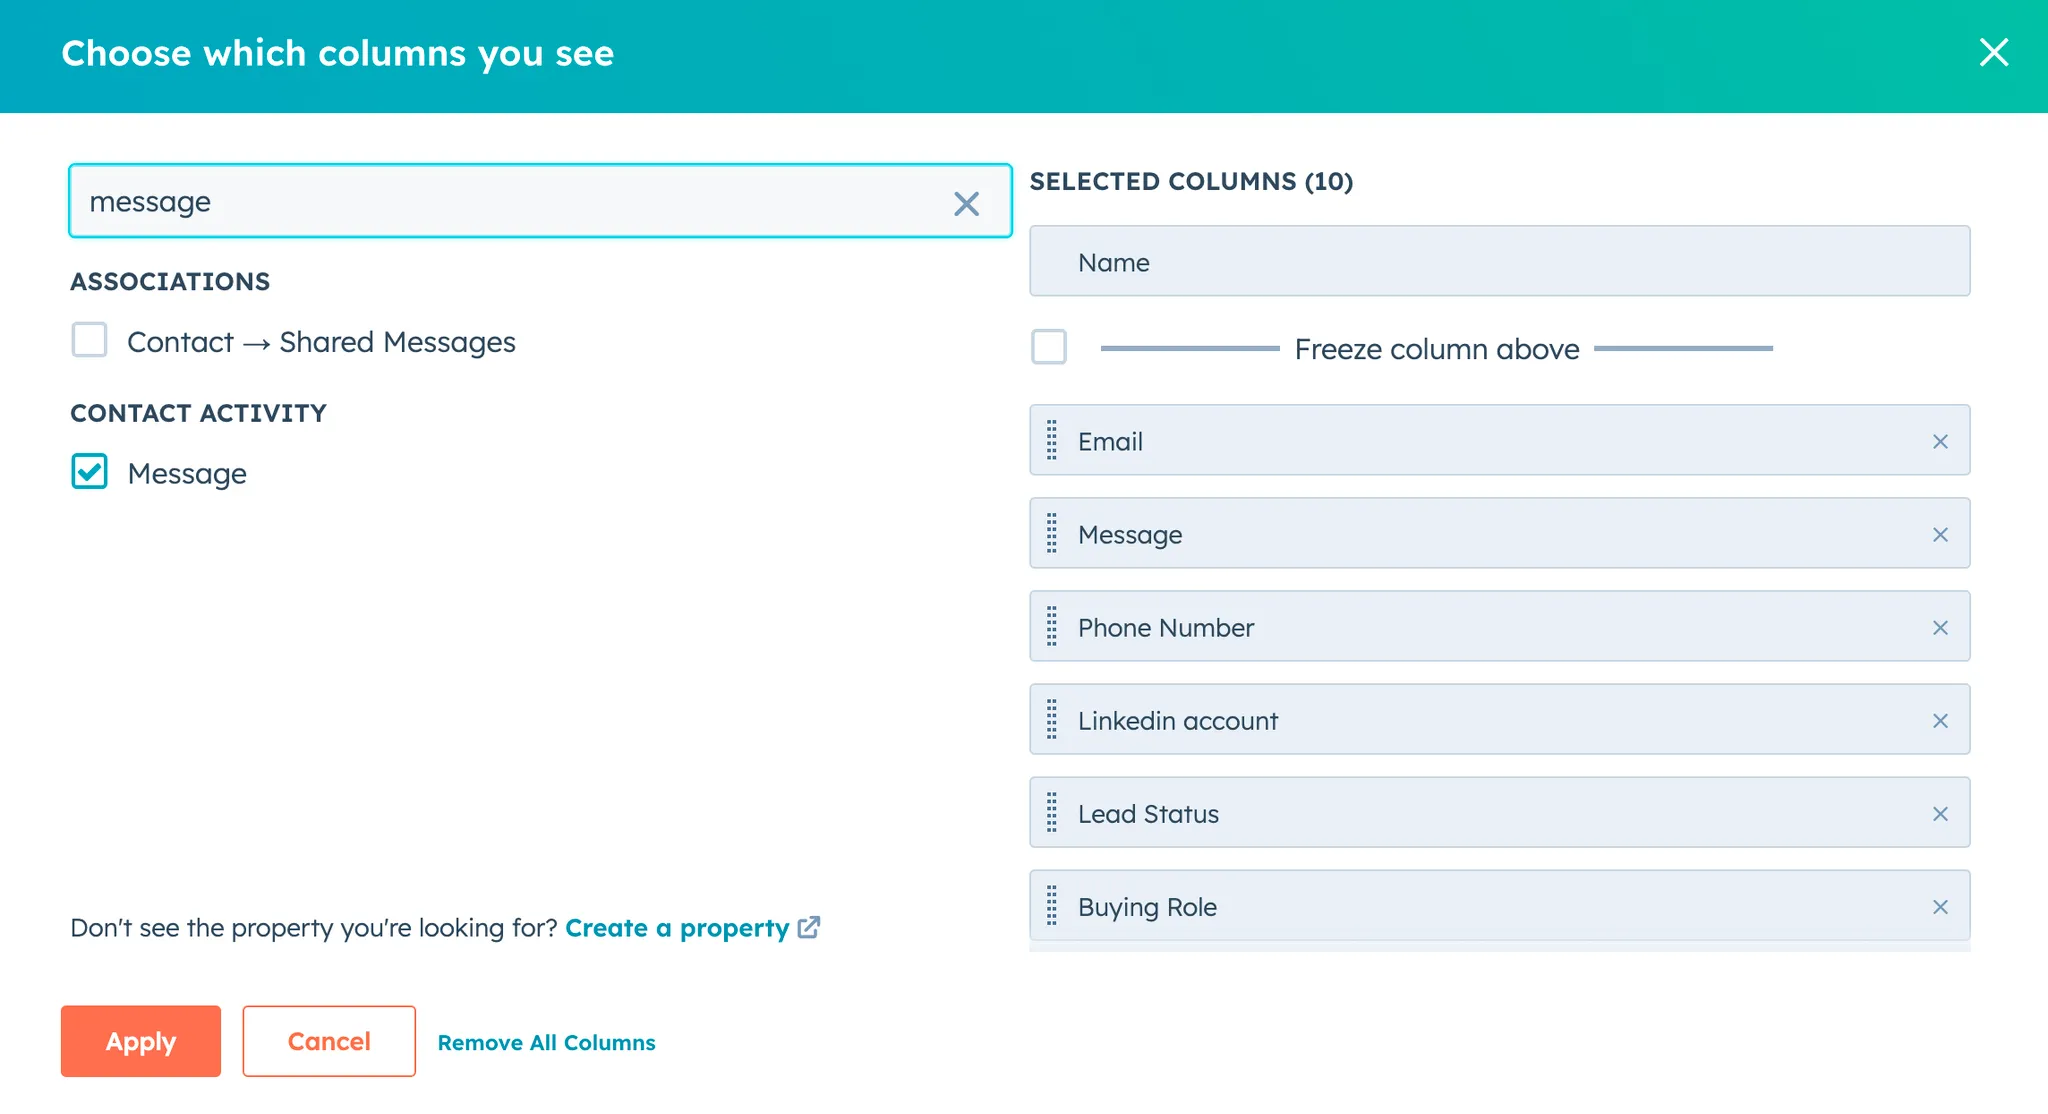Screen dimensions: 2048x1114
Task: Remove Lead Status column
Action: click(x=1940, y=814)
